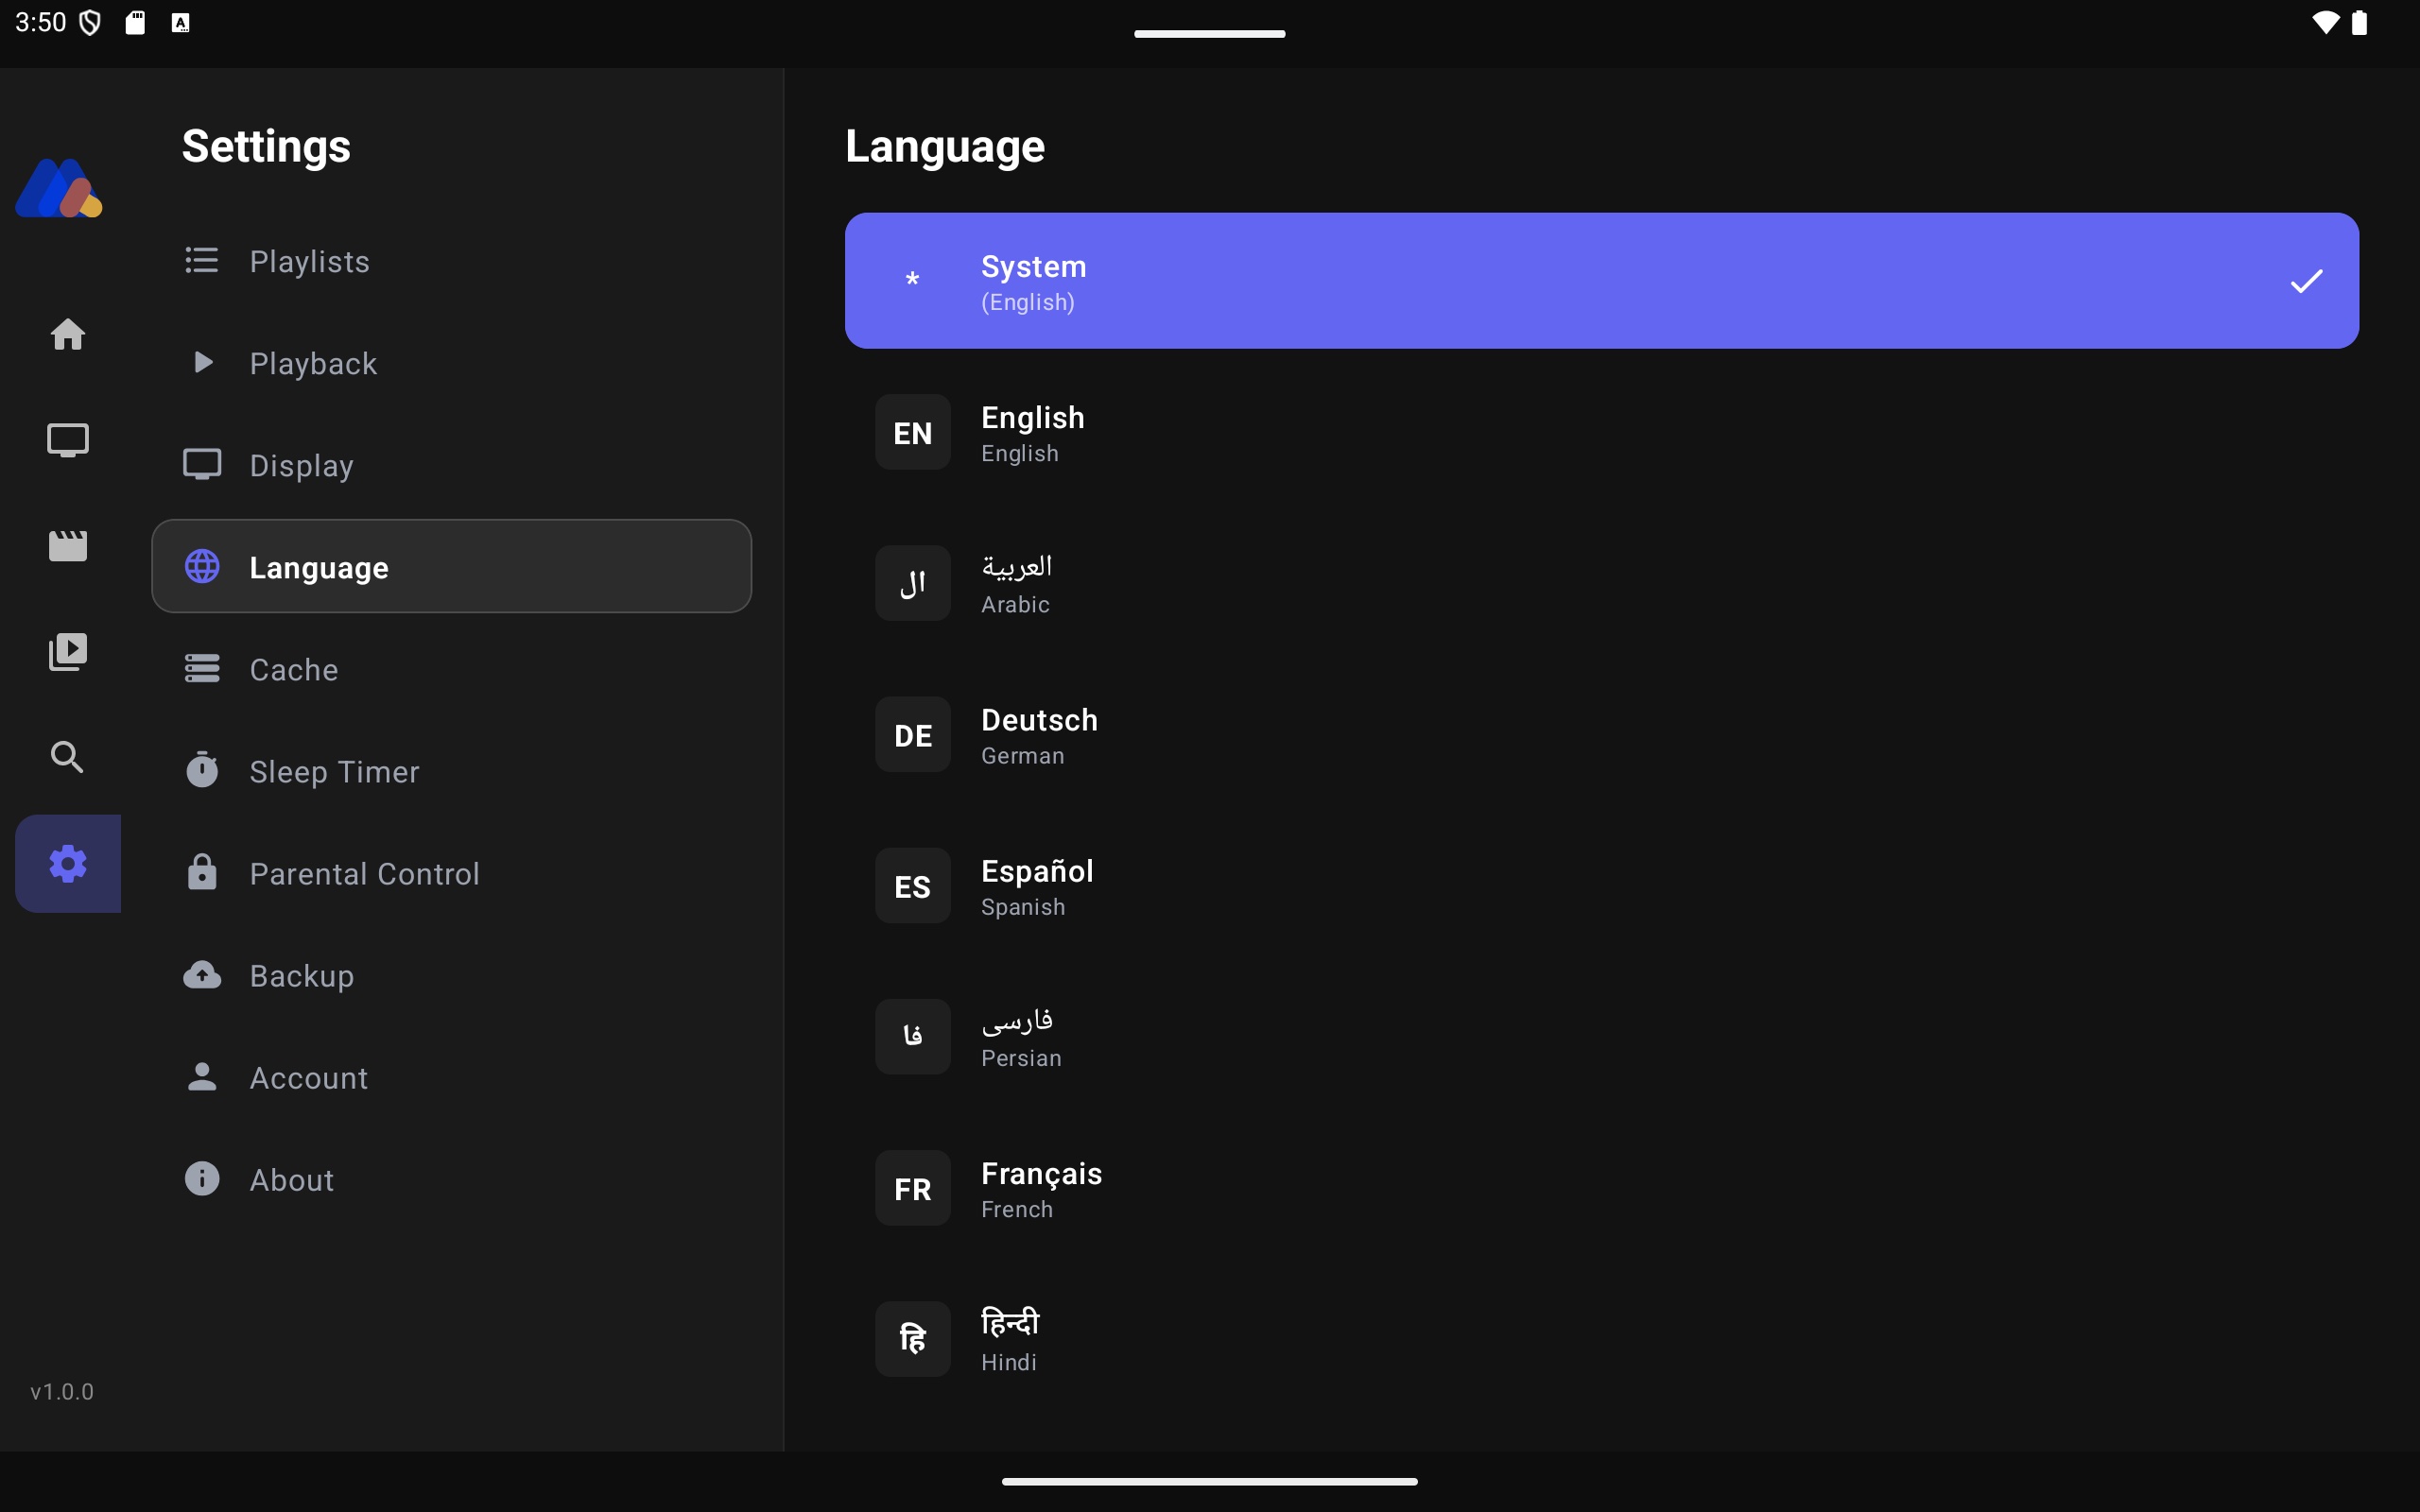Screen dimensions: 2420x1512
Task: Click the checkmark on System language
Action: 2306,281
